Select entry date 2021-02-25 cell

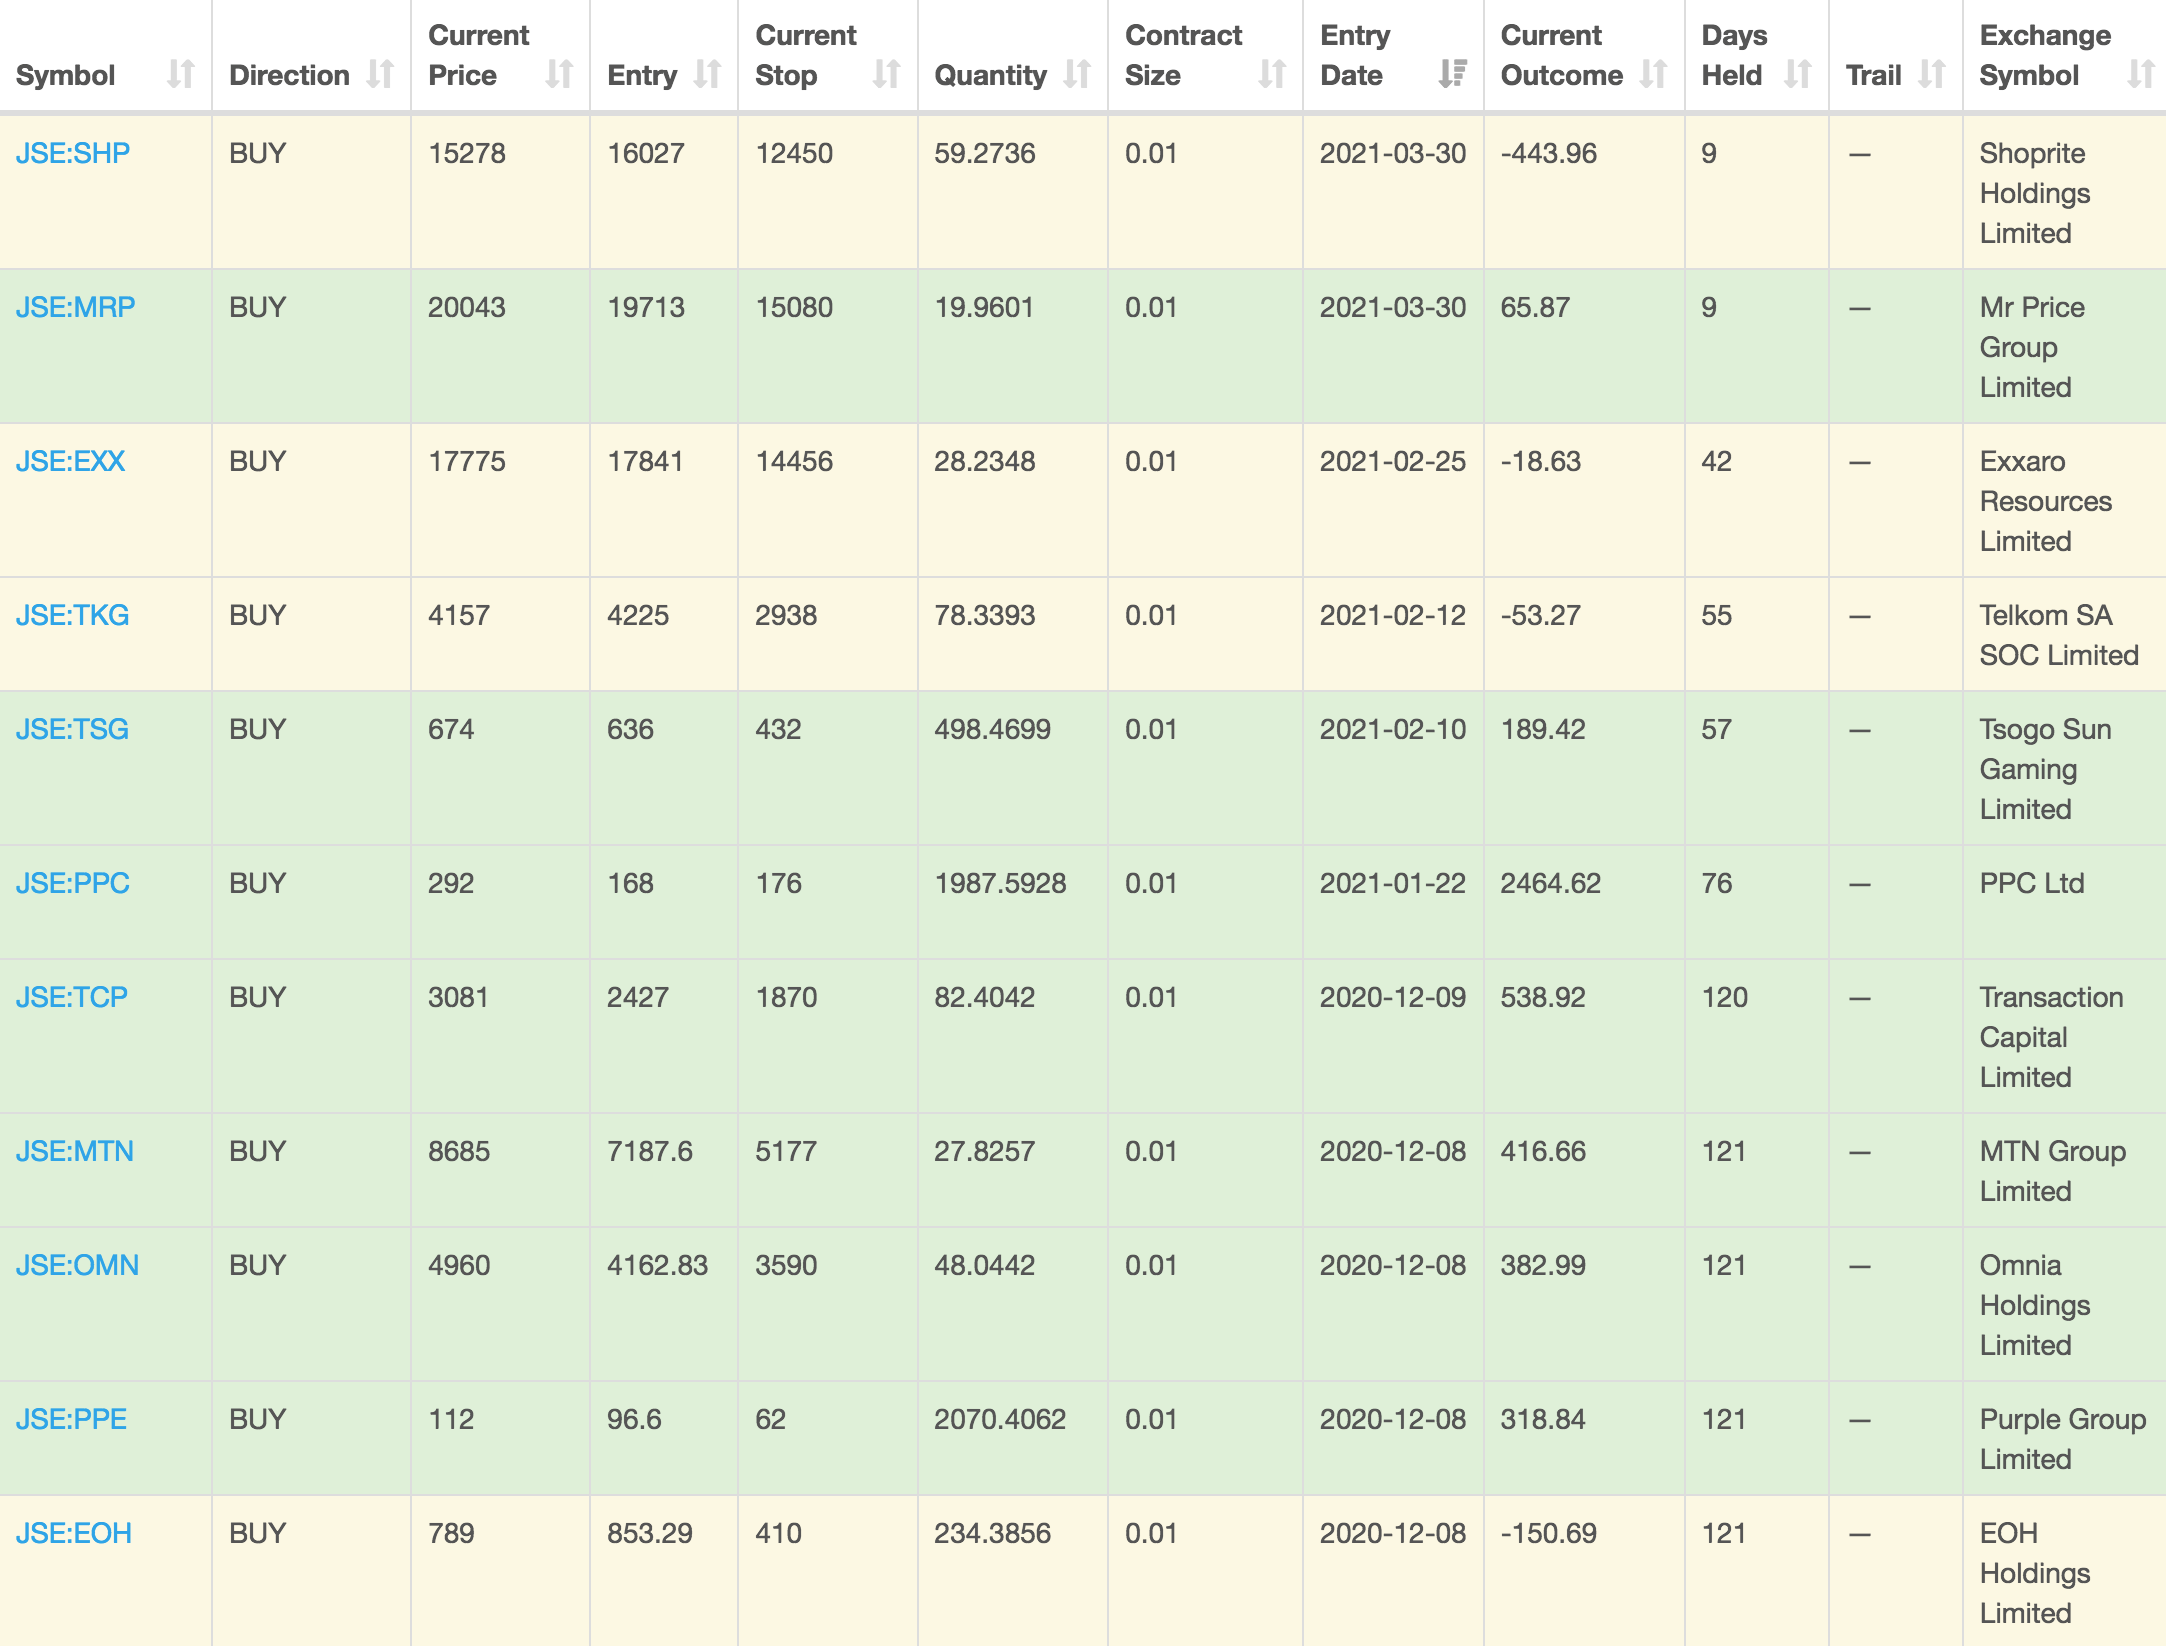pos(1393,500)
